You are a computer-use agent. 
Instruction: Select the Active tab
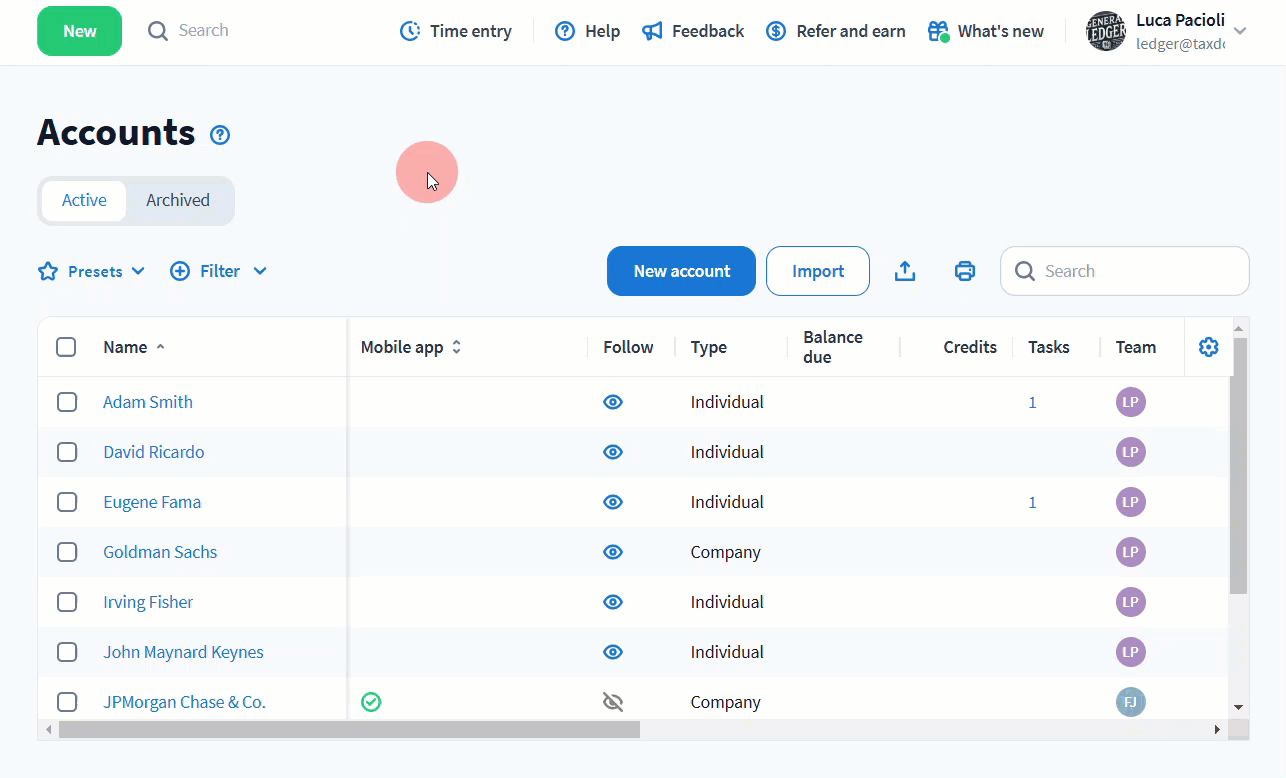[x=84, y=200]
